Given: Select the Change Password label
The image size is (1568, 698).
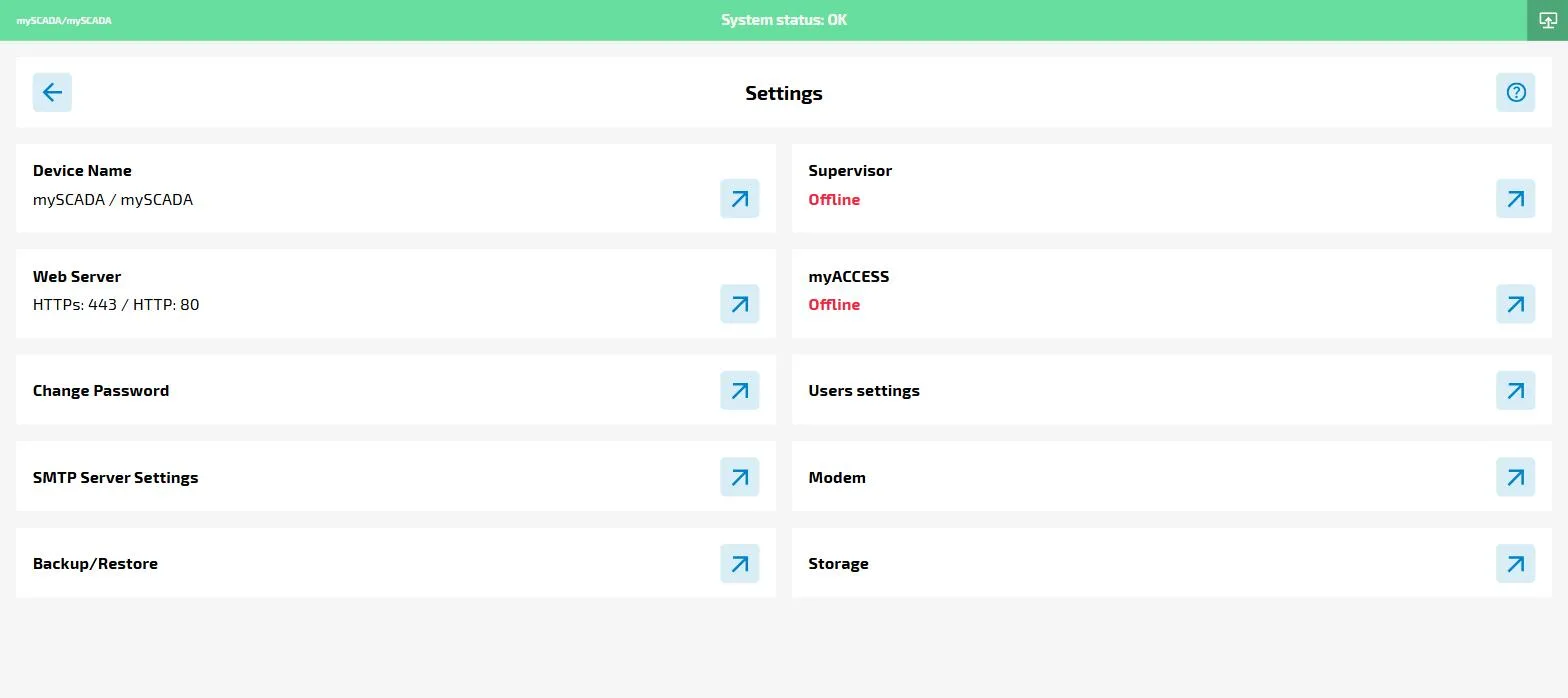Looking at the screenshot, I should coord(101,391).
